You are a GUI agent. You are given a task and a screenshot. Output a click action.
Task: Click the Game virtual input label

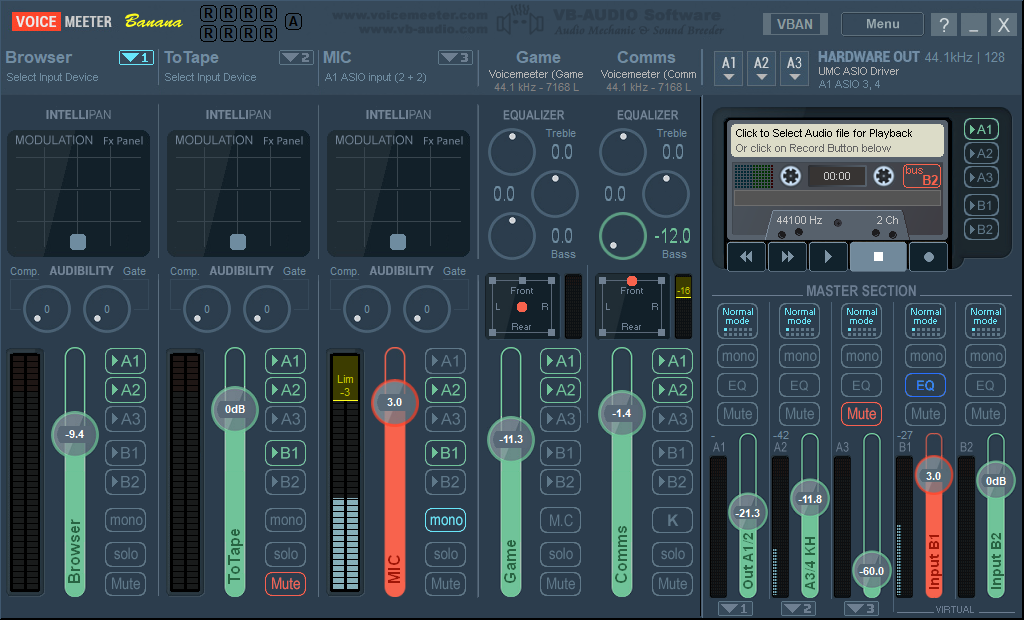(x=538, y=57)
